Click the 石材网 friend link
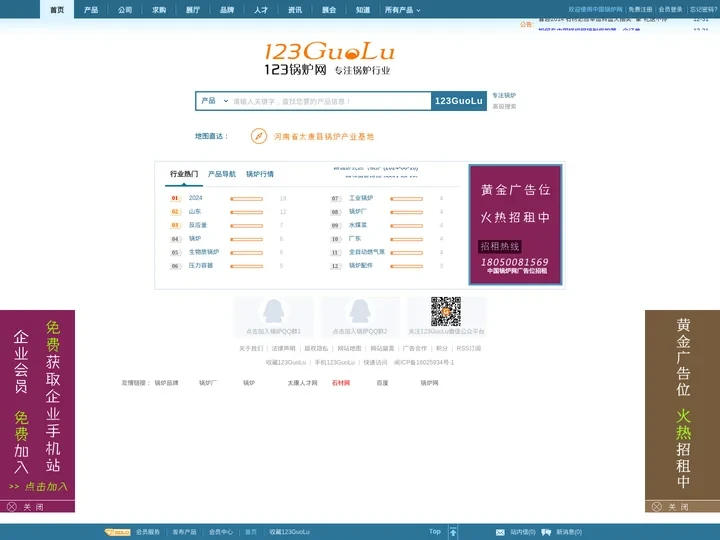Screen dimensions: 720x540 pos(341,383)
